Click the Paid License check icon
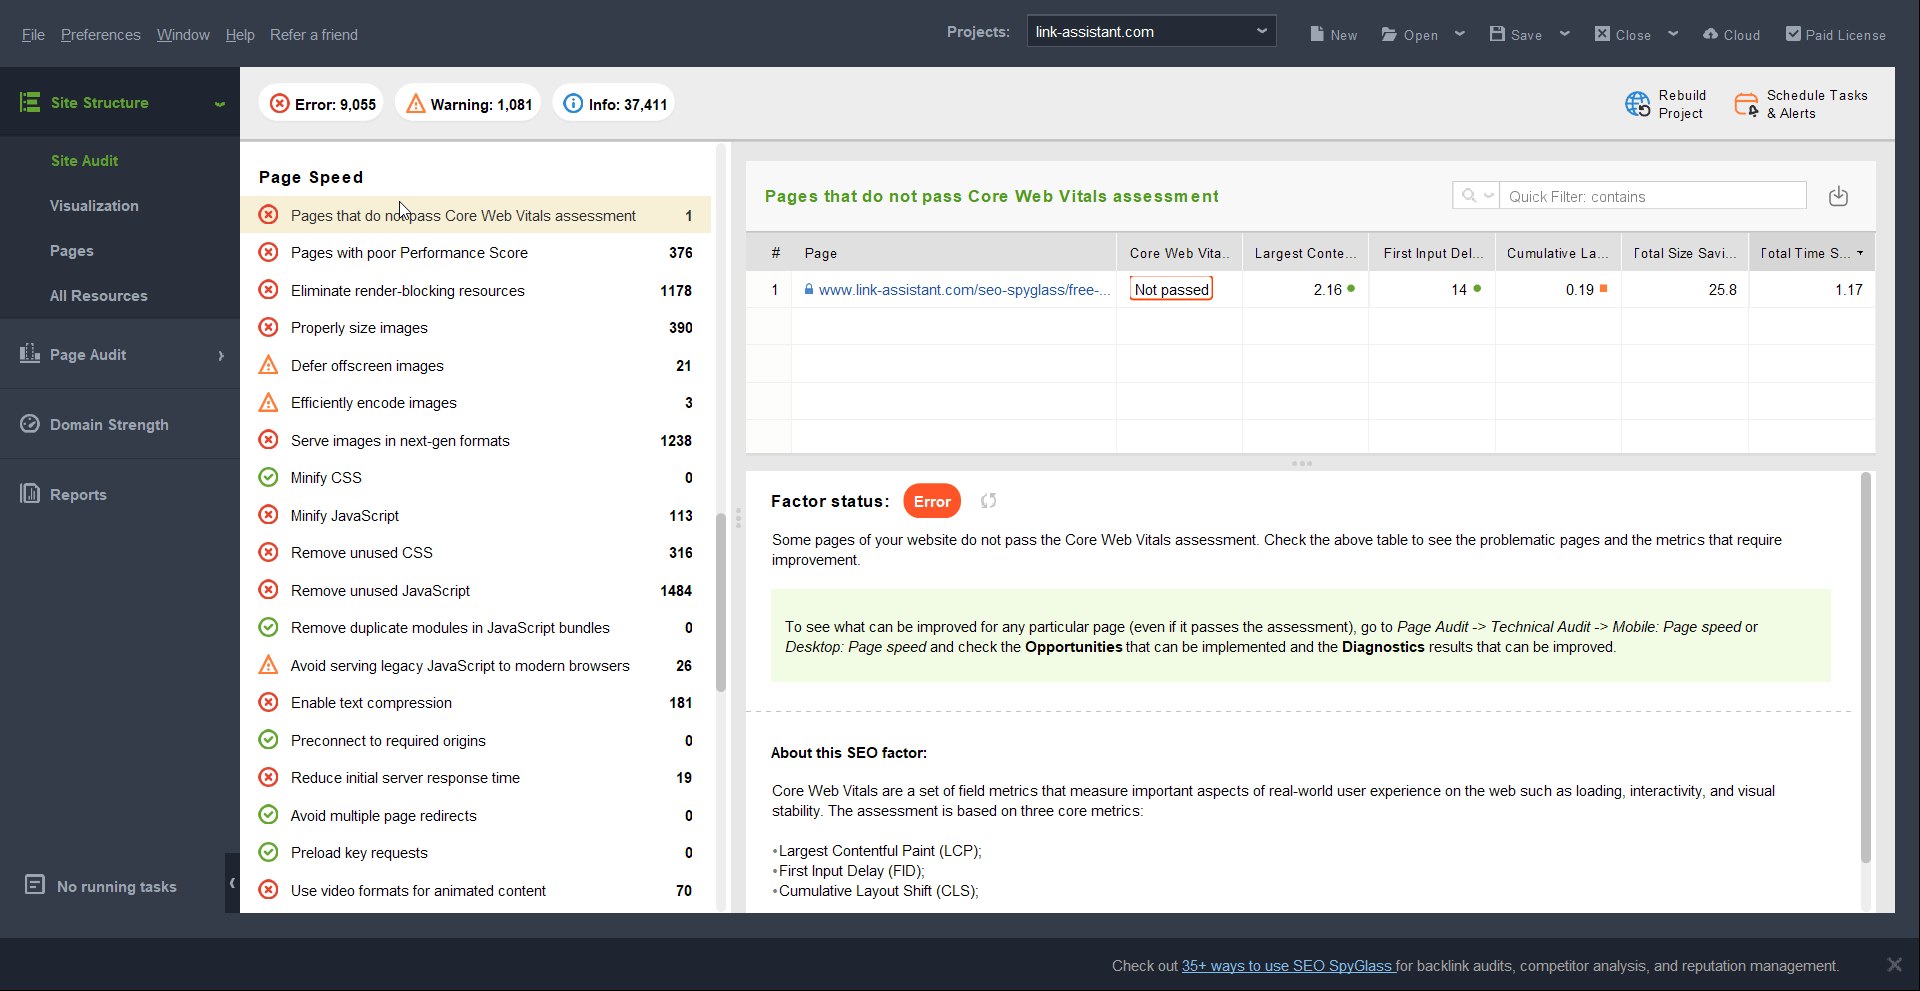This screenshot has height=991, width=1920. [x=1793, y=34]
